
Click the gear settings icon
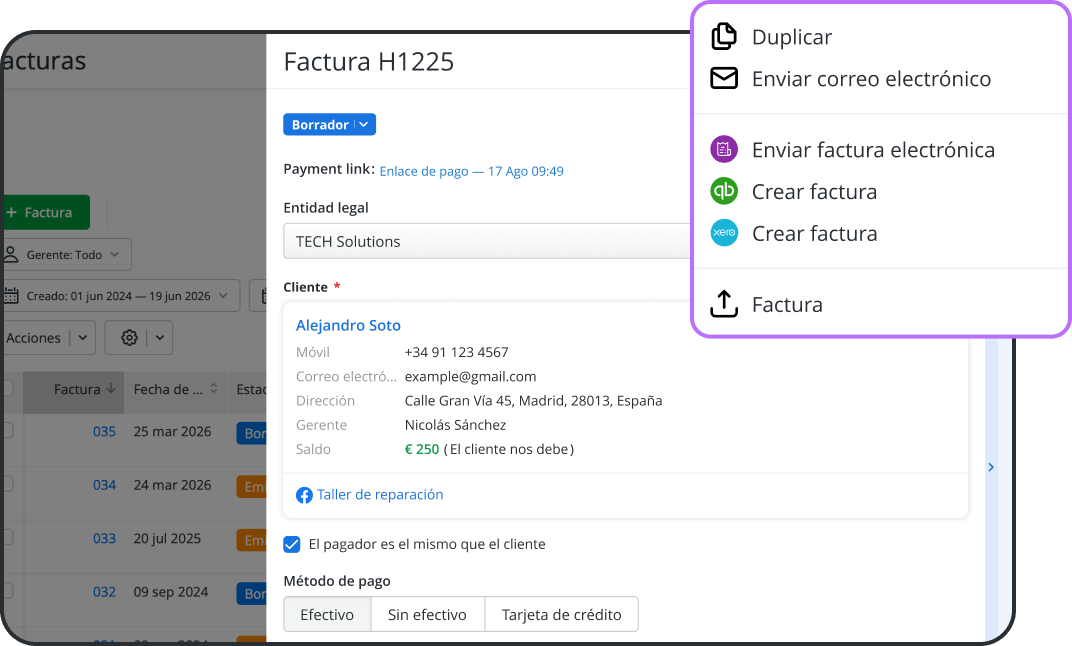129,338
